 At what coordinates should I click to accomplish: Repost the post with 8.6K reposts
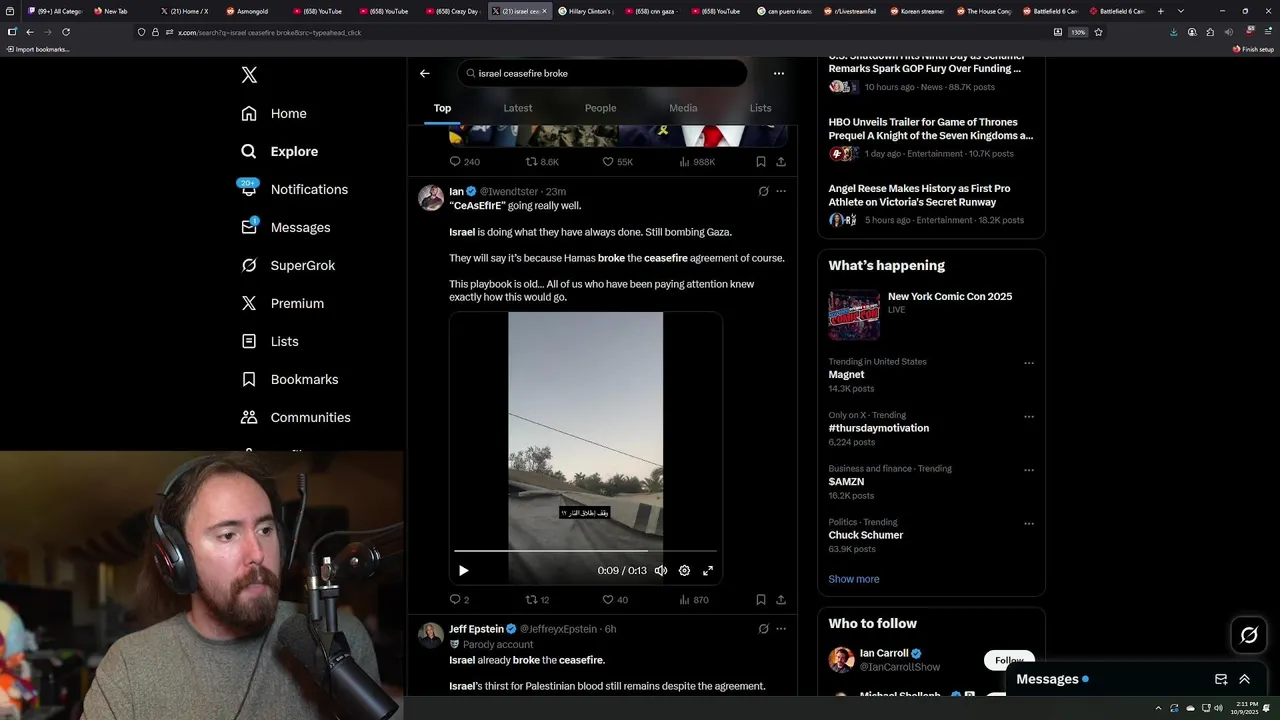pyautogui.click(x=542, y=161)
